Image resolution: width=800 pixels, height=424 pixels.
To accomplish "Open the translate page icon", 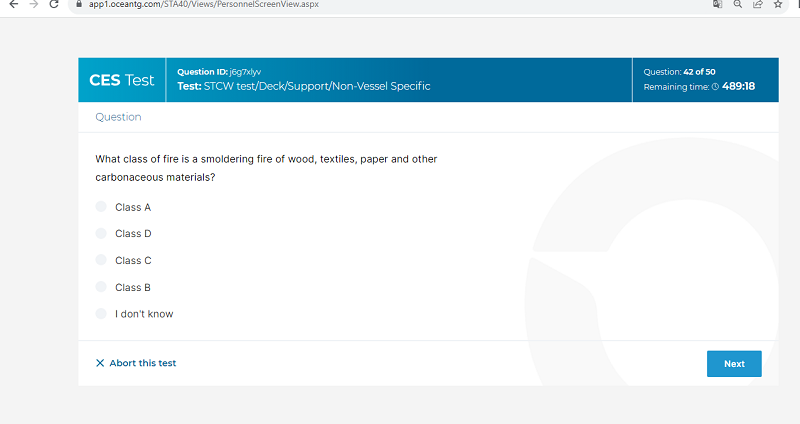I will [717, 4].
